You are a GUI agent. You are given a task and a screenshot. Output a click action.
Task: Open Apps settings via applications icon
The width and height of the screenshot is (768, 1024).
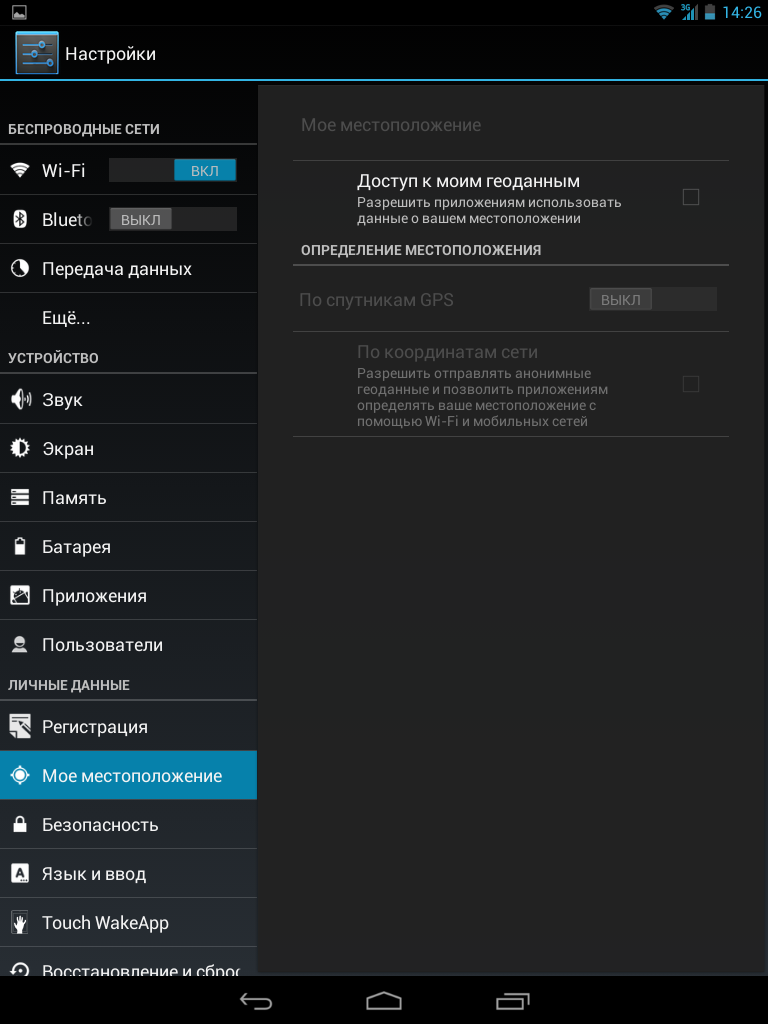20,596
